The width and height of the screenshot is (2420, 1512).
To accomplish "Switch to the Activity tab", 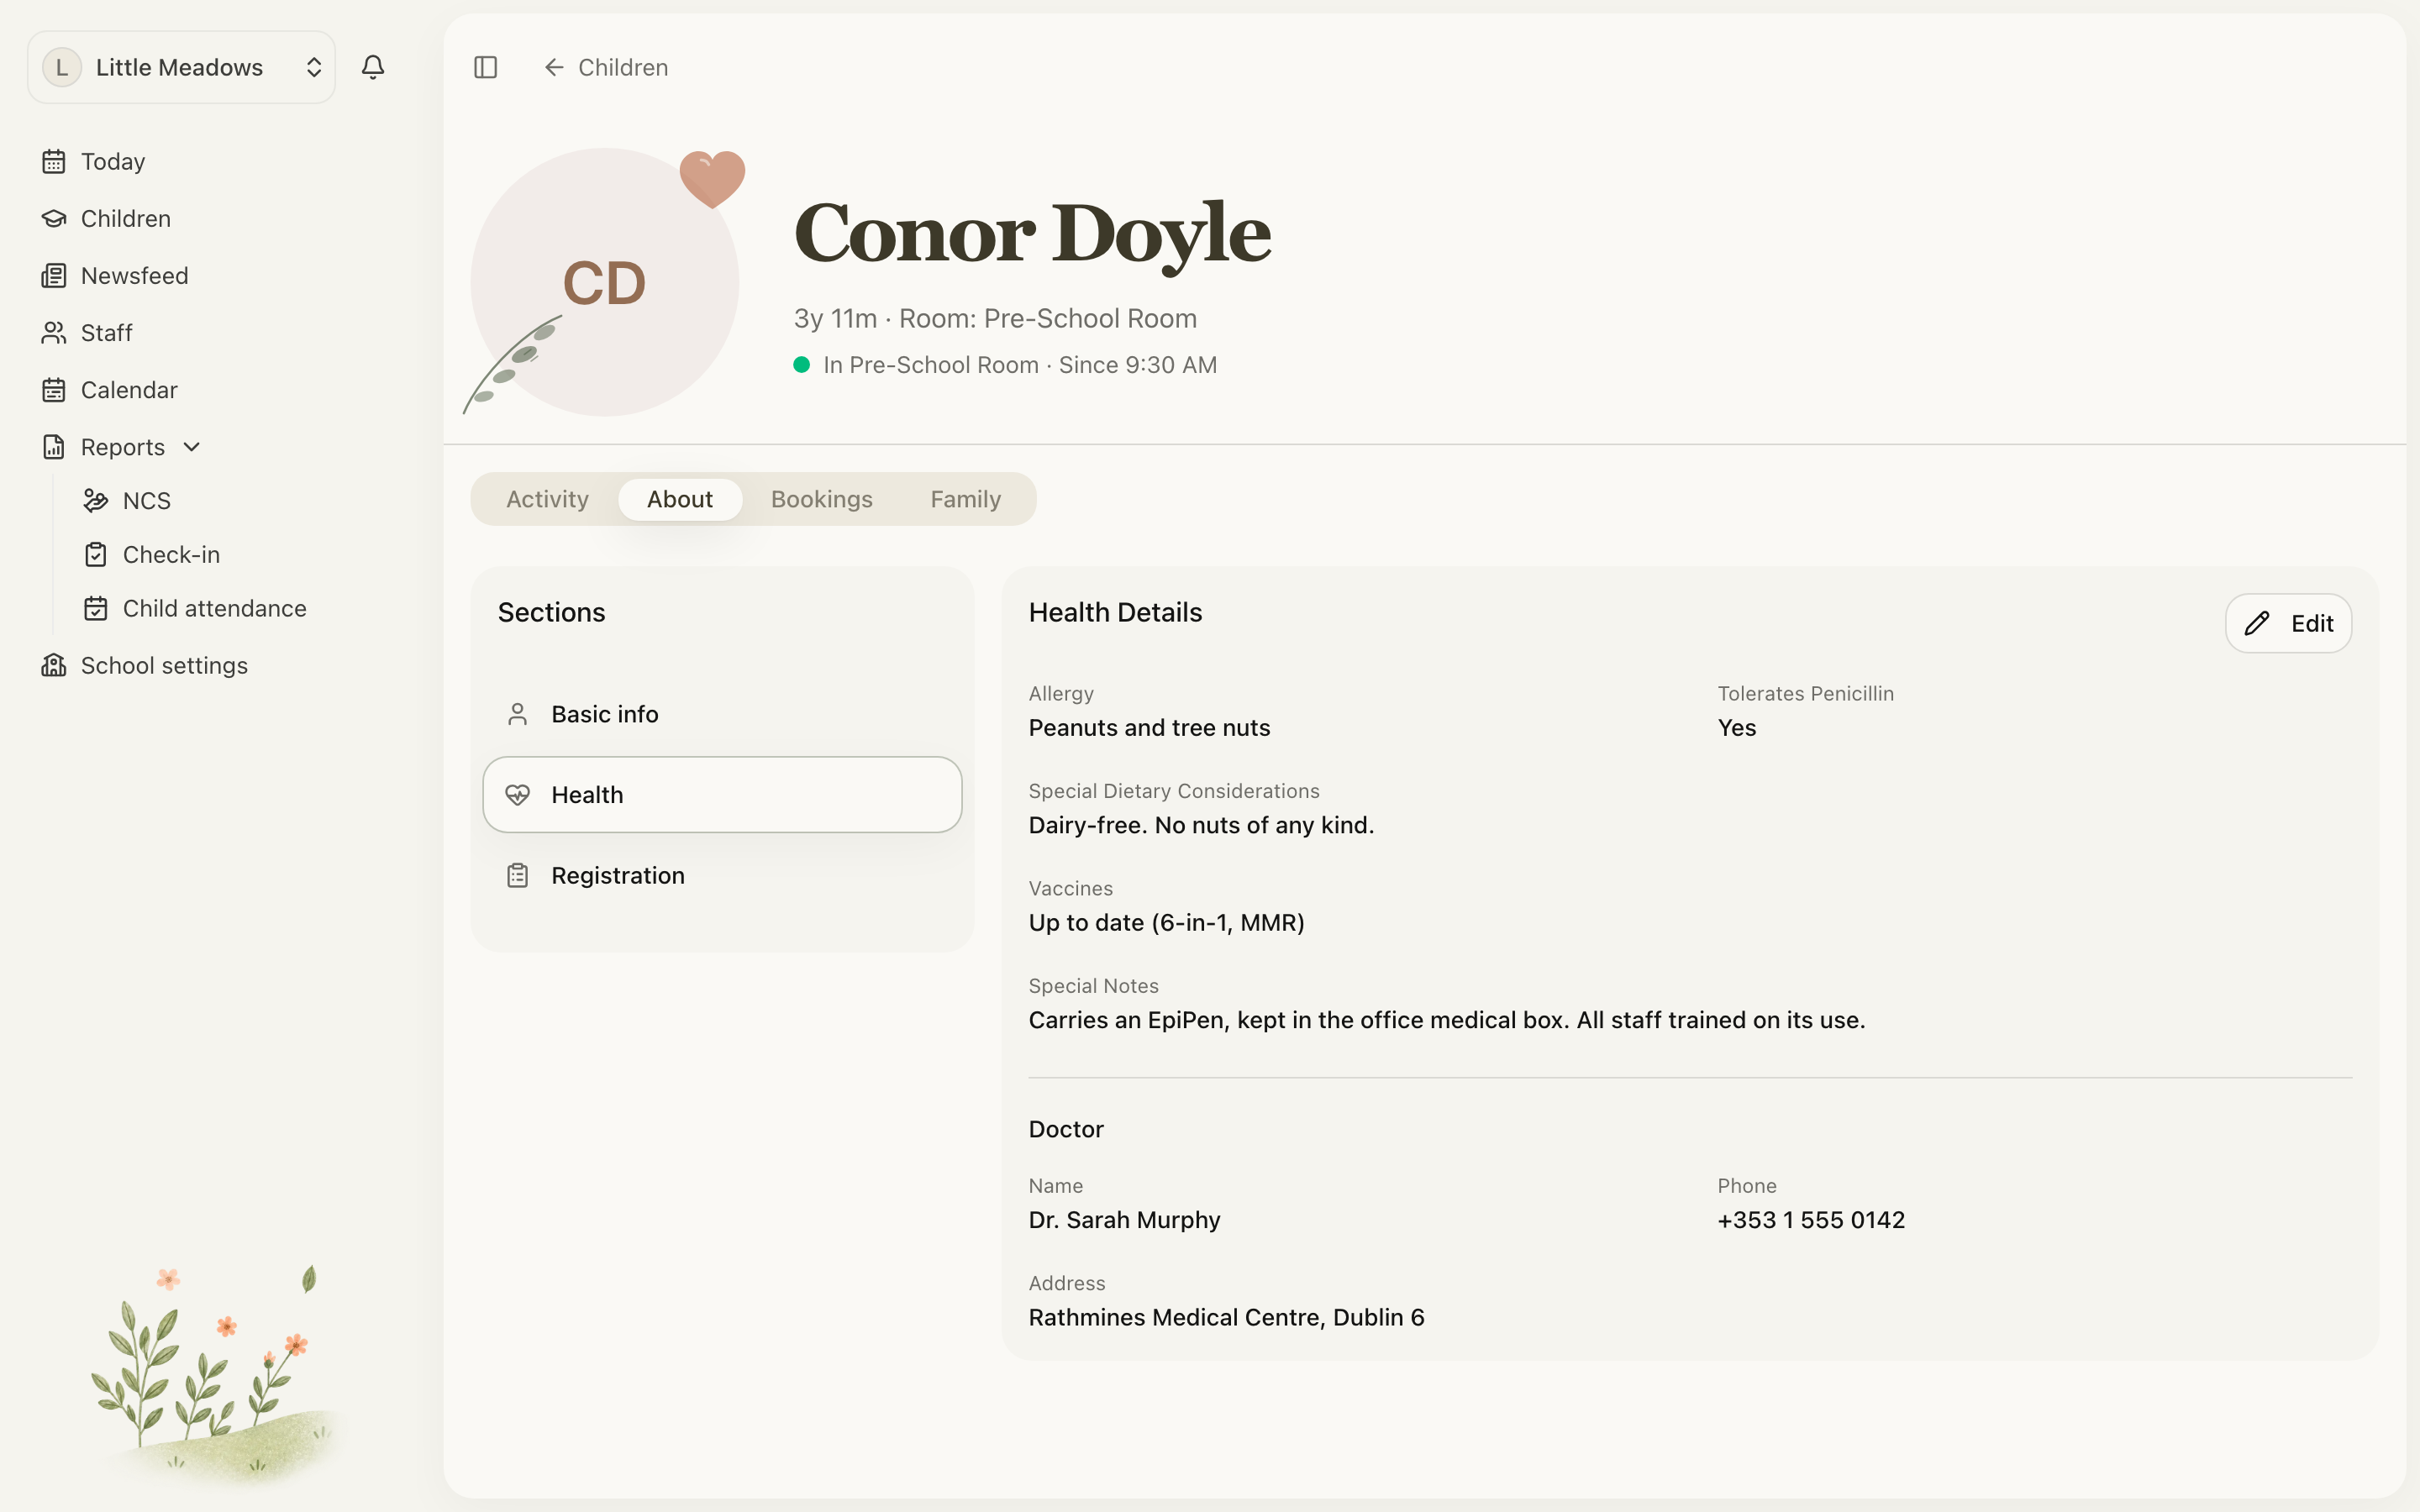I will click(x=547, y=499).
